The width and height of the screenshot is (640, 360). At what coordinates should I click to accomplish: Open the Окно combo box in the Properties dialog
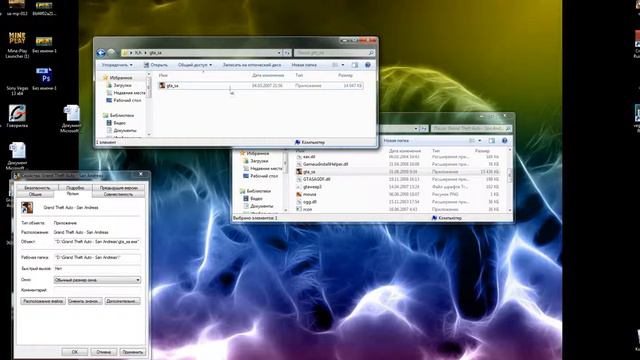pyautogui.click(x=97, y=280)
